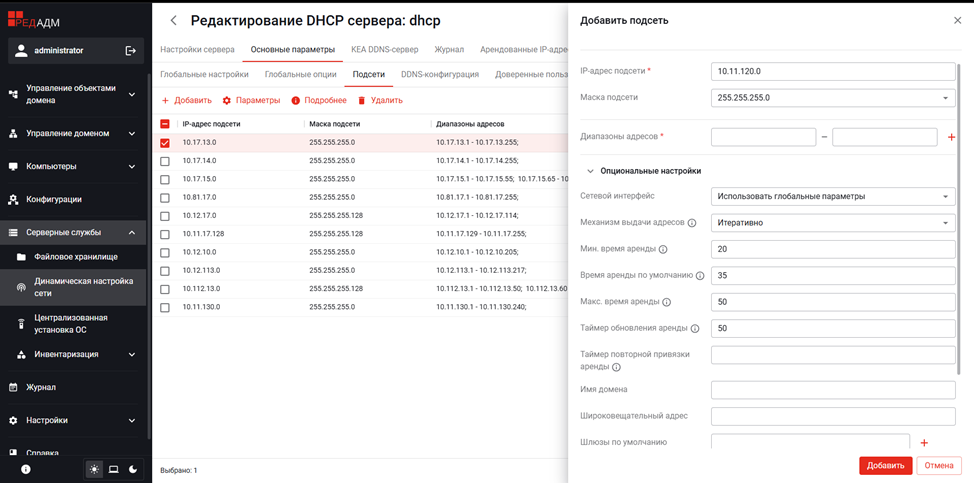Click the logout icon beside administrator
Screen dimensions: 974x483
tap(130, 51)
